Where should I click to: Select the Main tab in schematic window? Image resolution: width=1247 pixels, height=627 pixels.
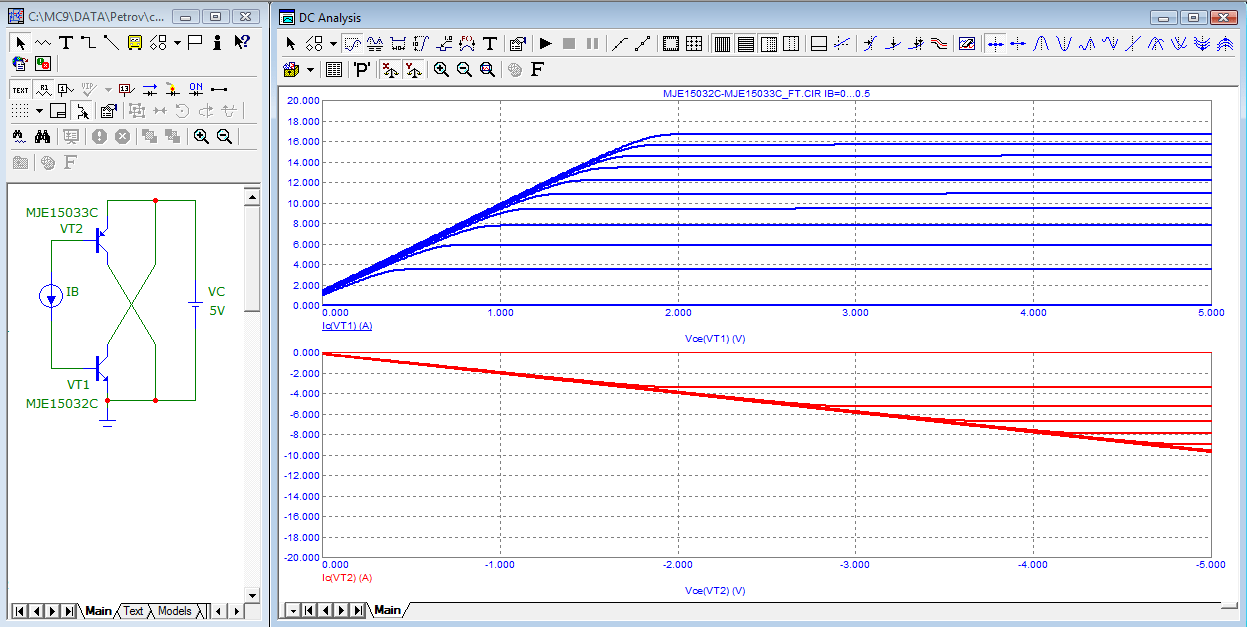tap(98, 611)
